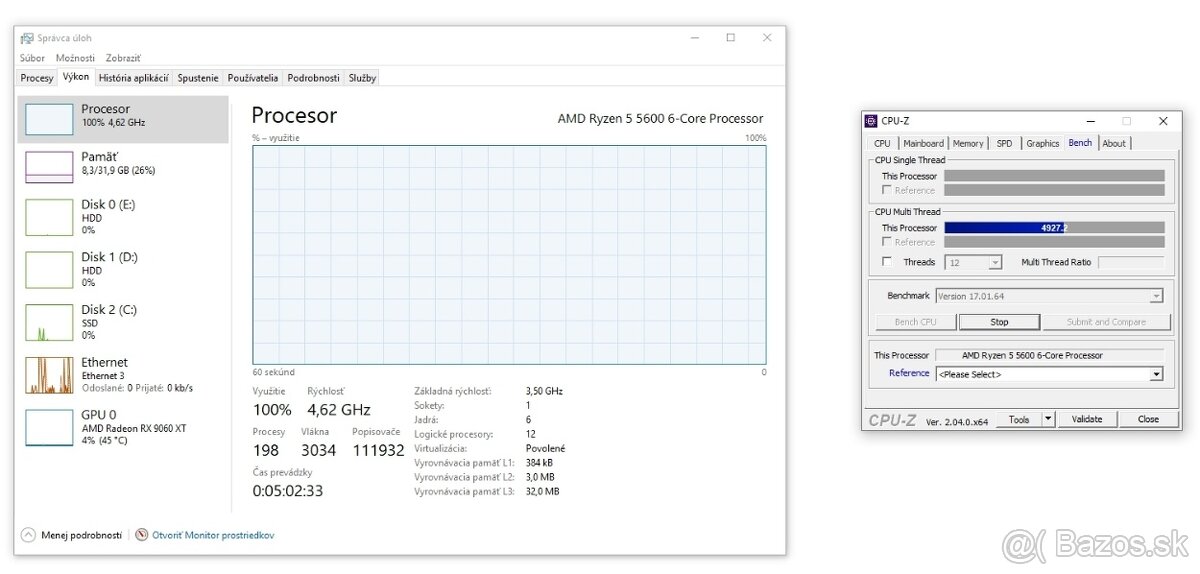Minimize the CPU-Z window
Screen dimensions: 1200x574
click(x=1090, y=121)
